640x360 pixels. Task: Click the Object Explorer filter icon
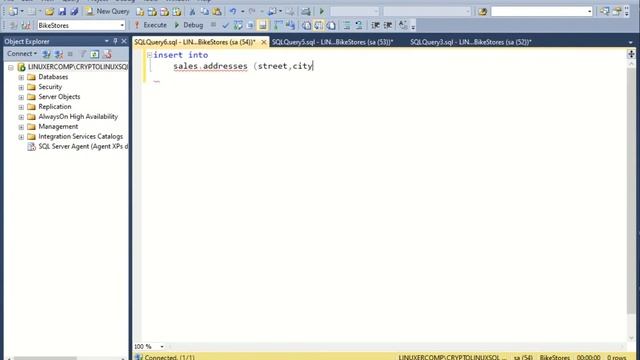click(x=83, y=54)
